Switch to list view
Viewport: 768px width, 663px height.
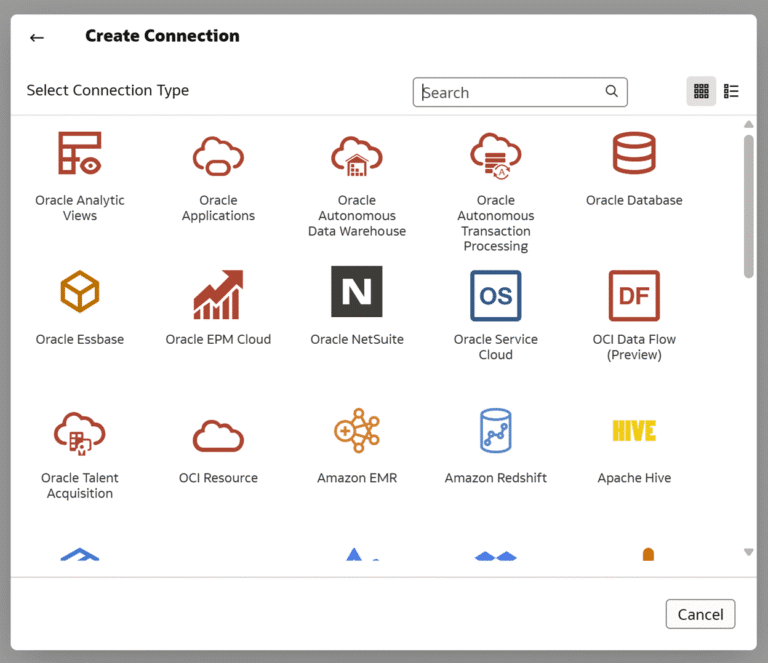click(x=731, y=91)
